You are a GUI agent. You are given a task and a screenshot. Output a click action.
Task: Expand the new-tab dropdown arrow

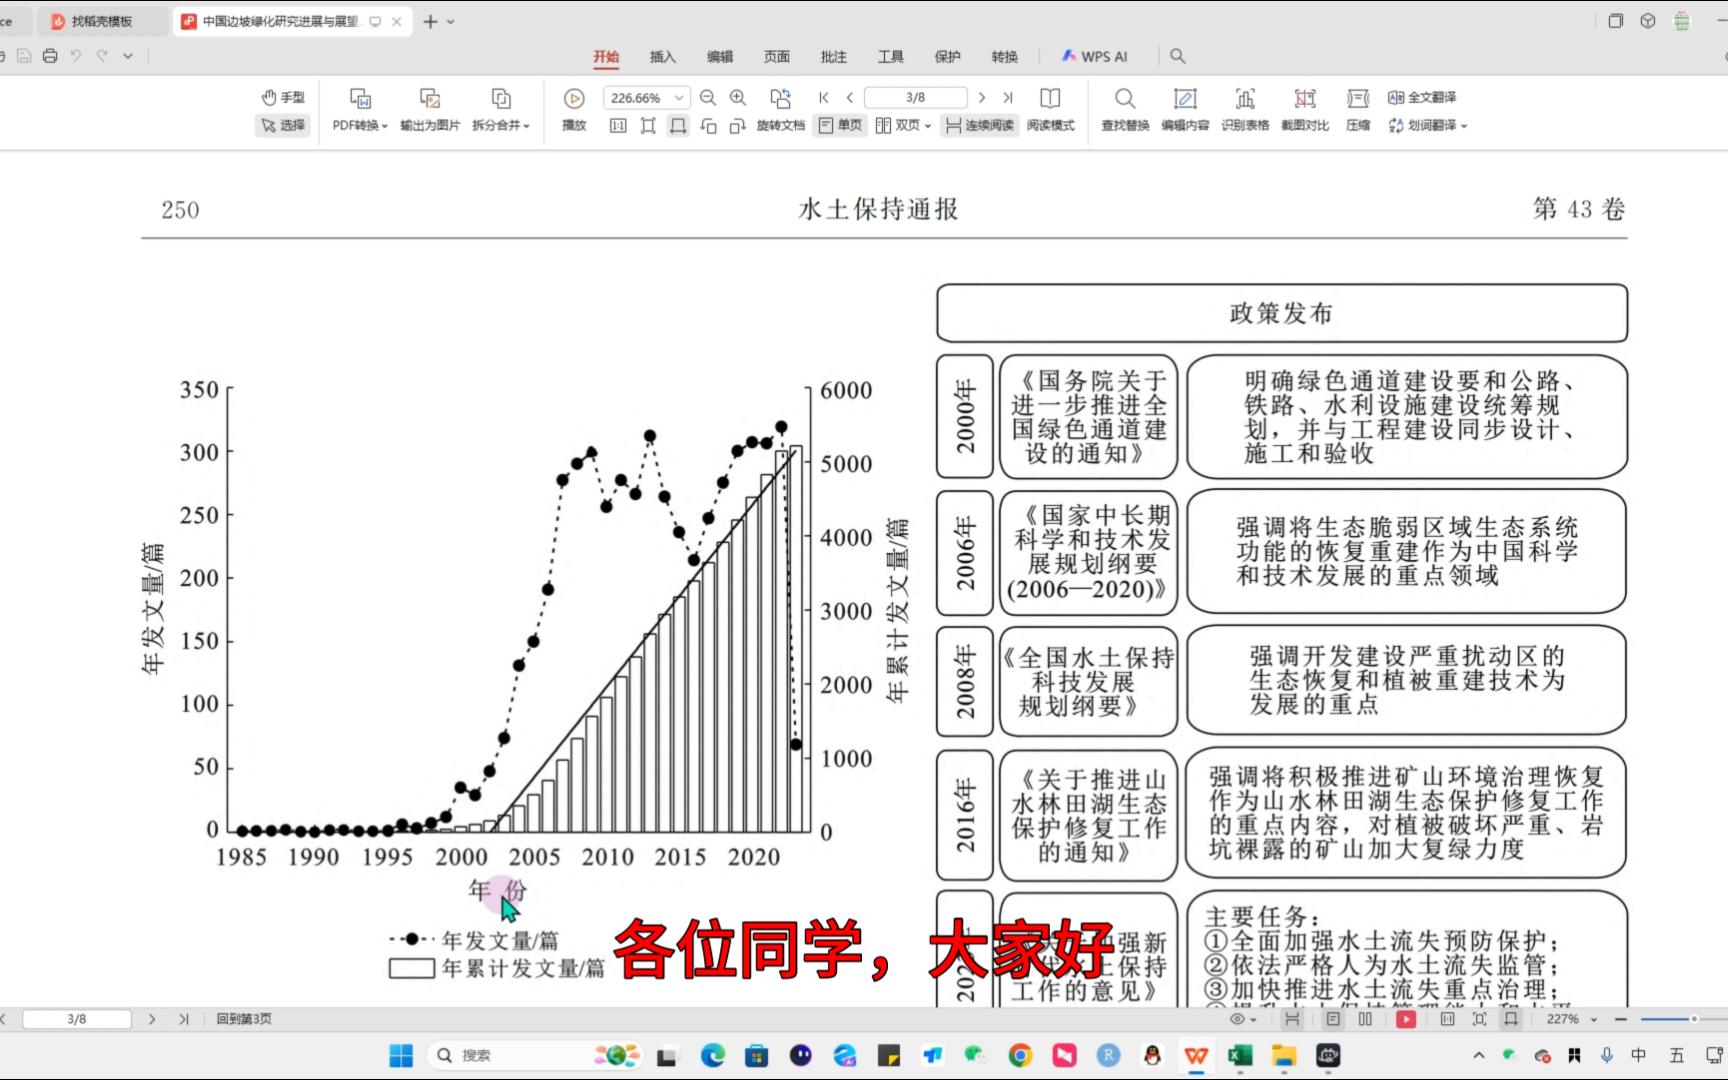pyautogui.click(x=451, y=21)
